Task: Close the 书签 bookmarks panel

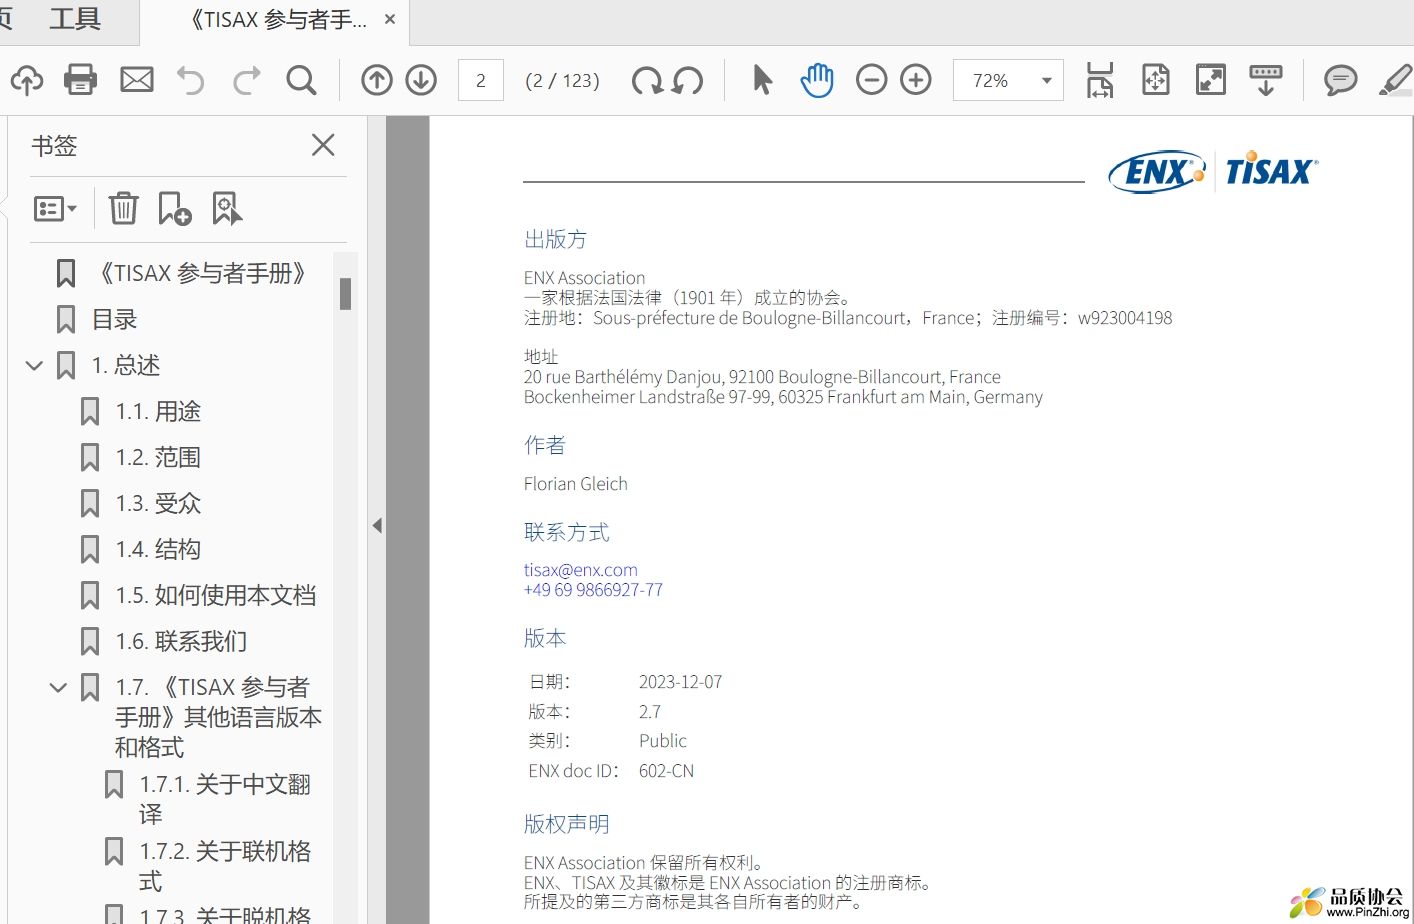Action: coord(323,145)
